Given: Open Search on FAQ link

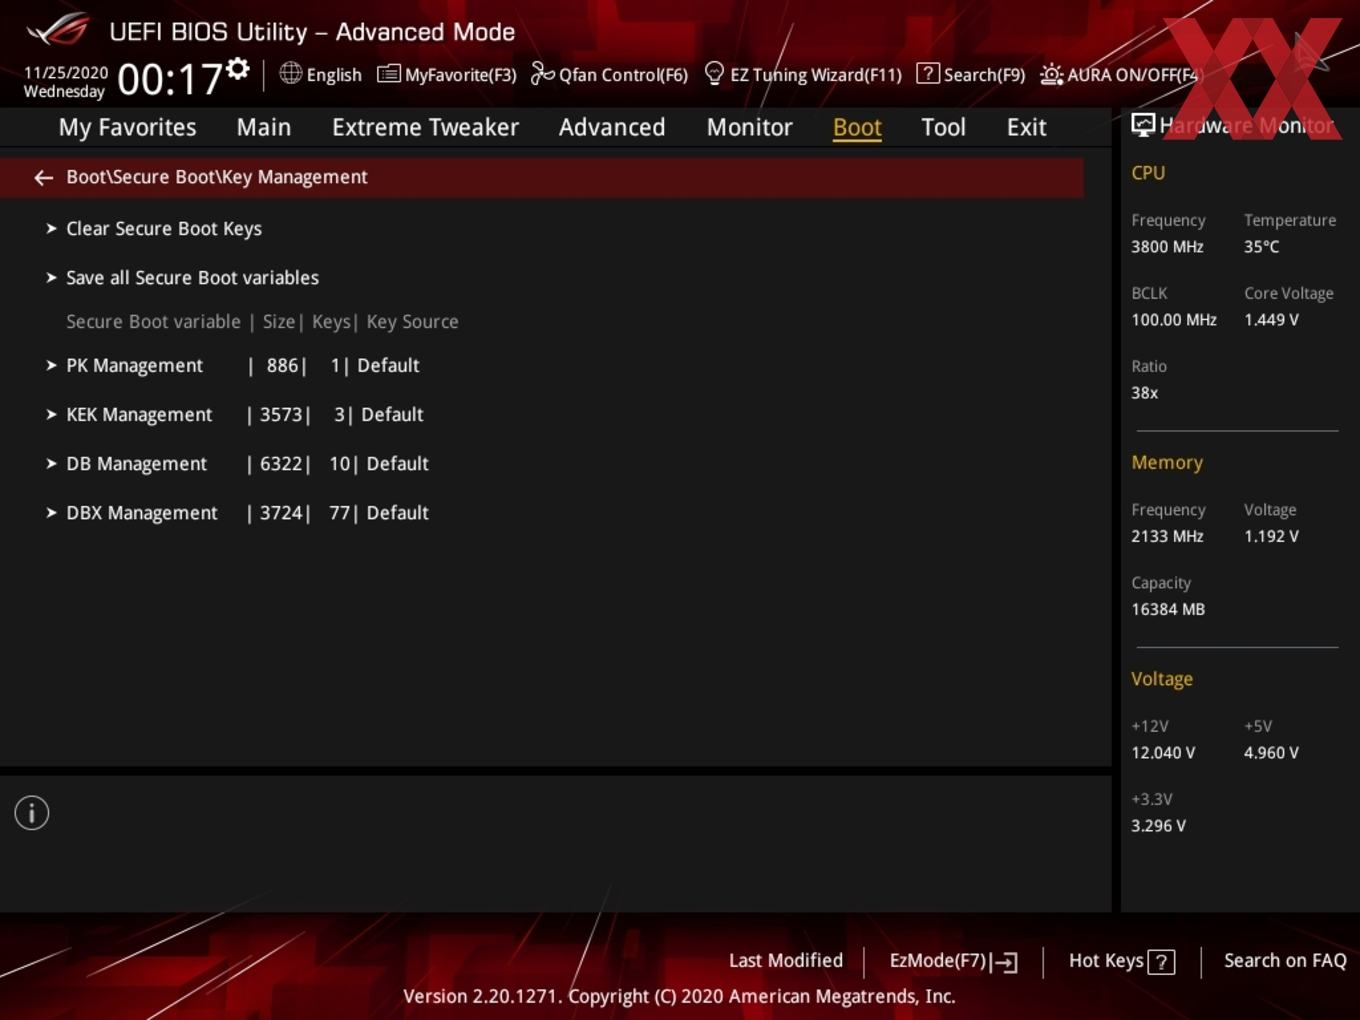Looking at the screenshot, I should (1285, 960).
